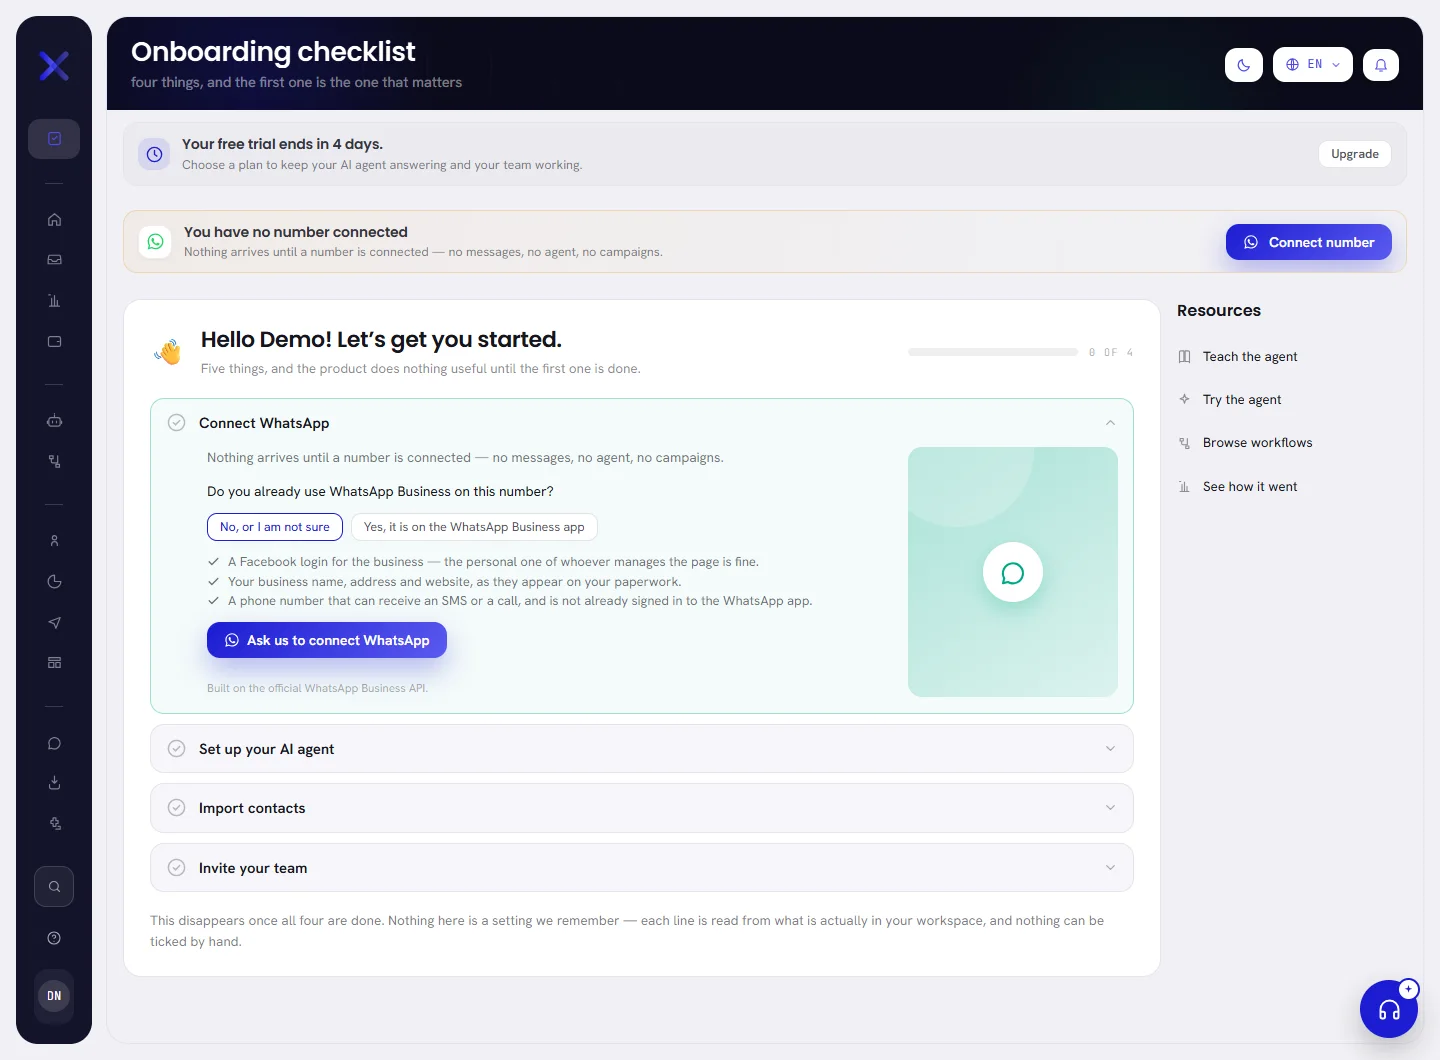Screen dimensions: 1440x1060
Task: Open the templates layout icon in sidebar
Action: [54, 663]
